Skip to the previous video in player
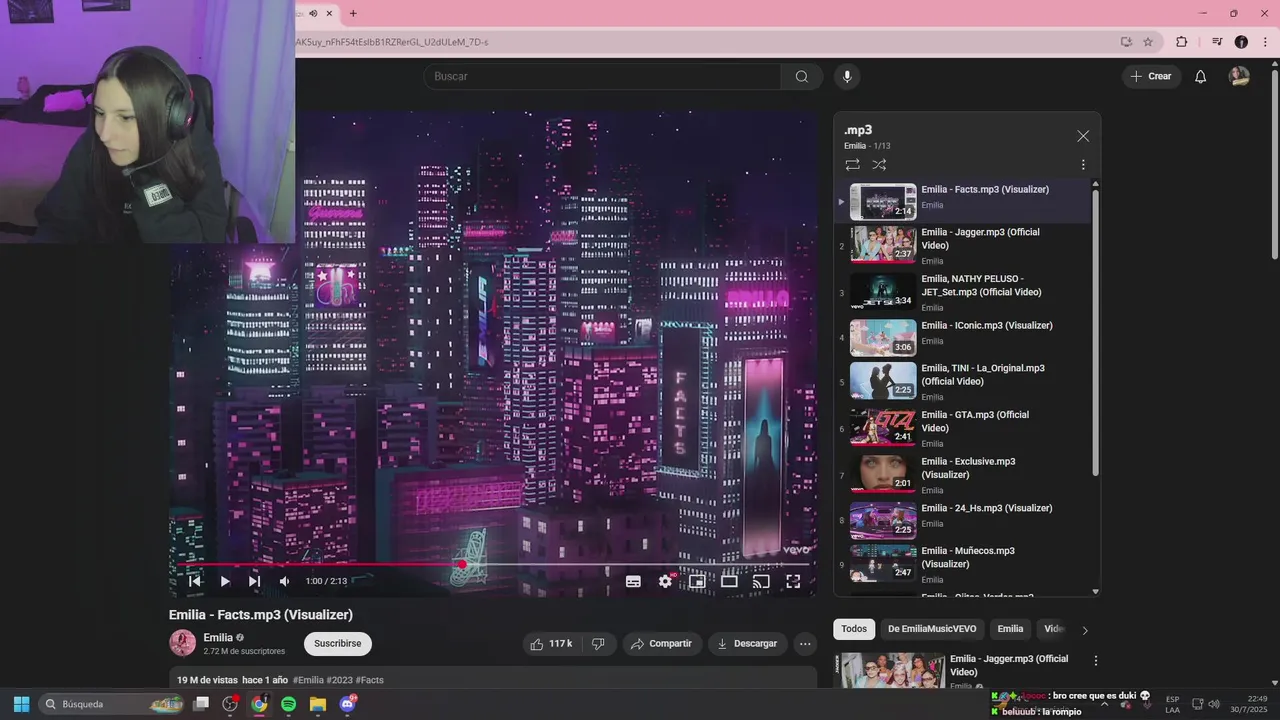Viewport: 1280px width, 720px height. tap(195, 581)
